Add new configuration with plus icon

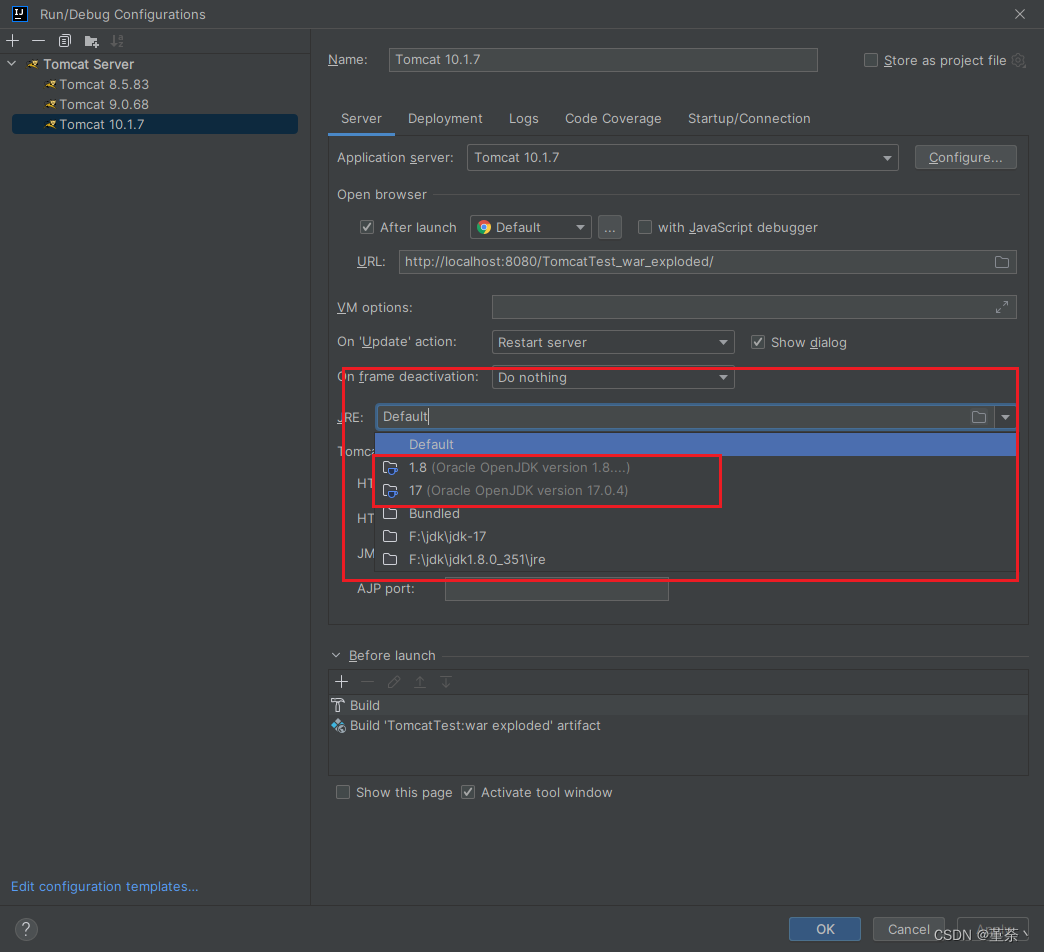click(x=12, y=41)
